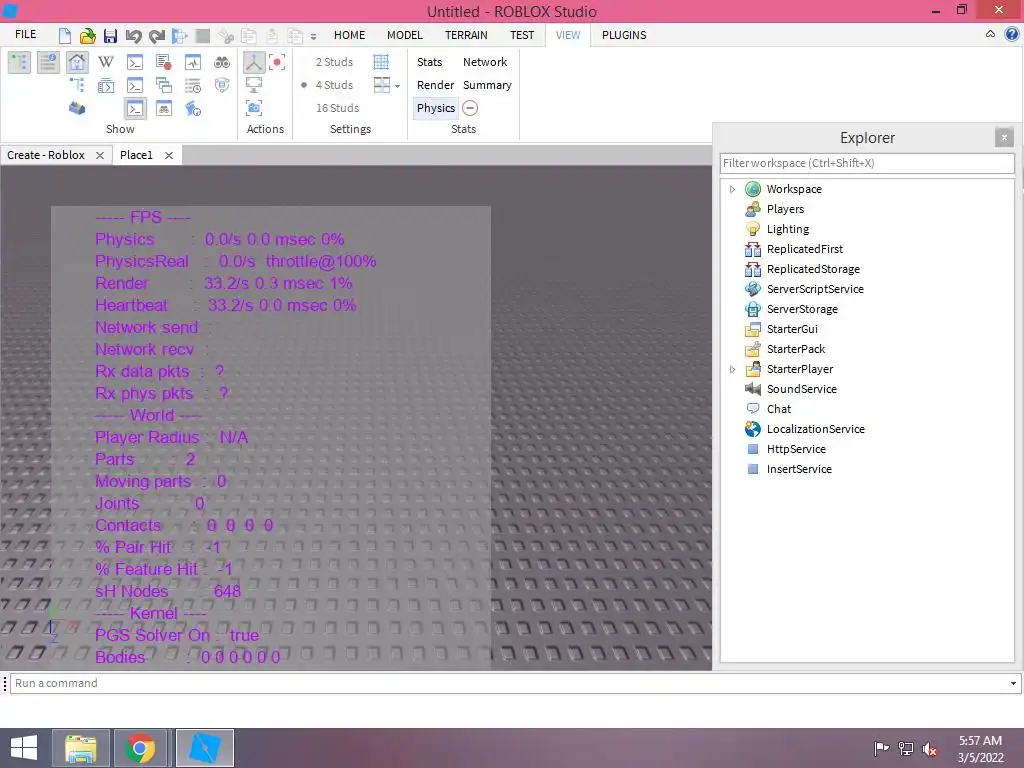Open the command bar history dropdown arrow
This screenshot has height=768, width=1024.
[x=1013, y=684]
